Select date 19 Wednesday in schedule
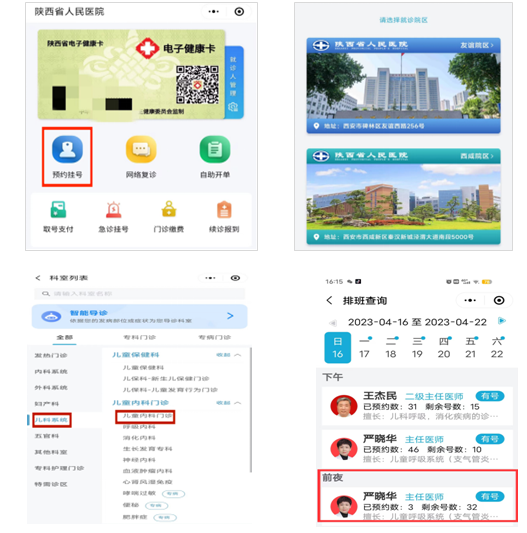The height and width of the screenshot is (533, 527). click(417, 347)
